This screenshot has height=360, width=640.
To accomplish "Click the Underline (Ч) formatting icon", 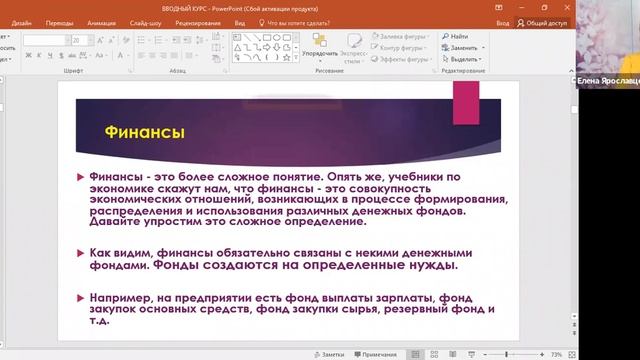I will pos(50,55).
